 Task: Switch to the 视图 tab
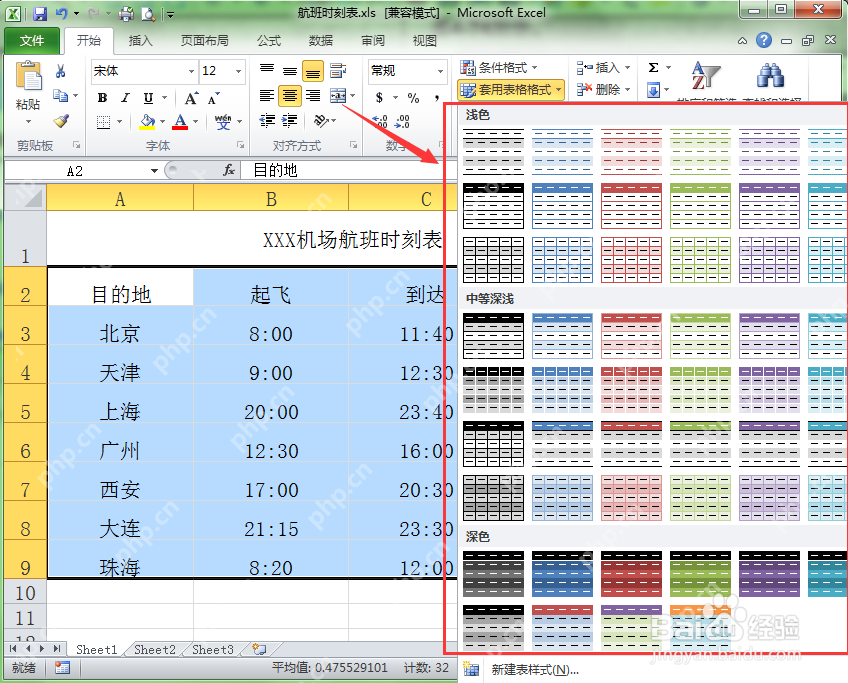click(x=425, y=41)
